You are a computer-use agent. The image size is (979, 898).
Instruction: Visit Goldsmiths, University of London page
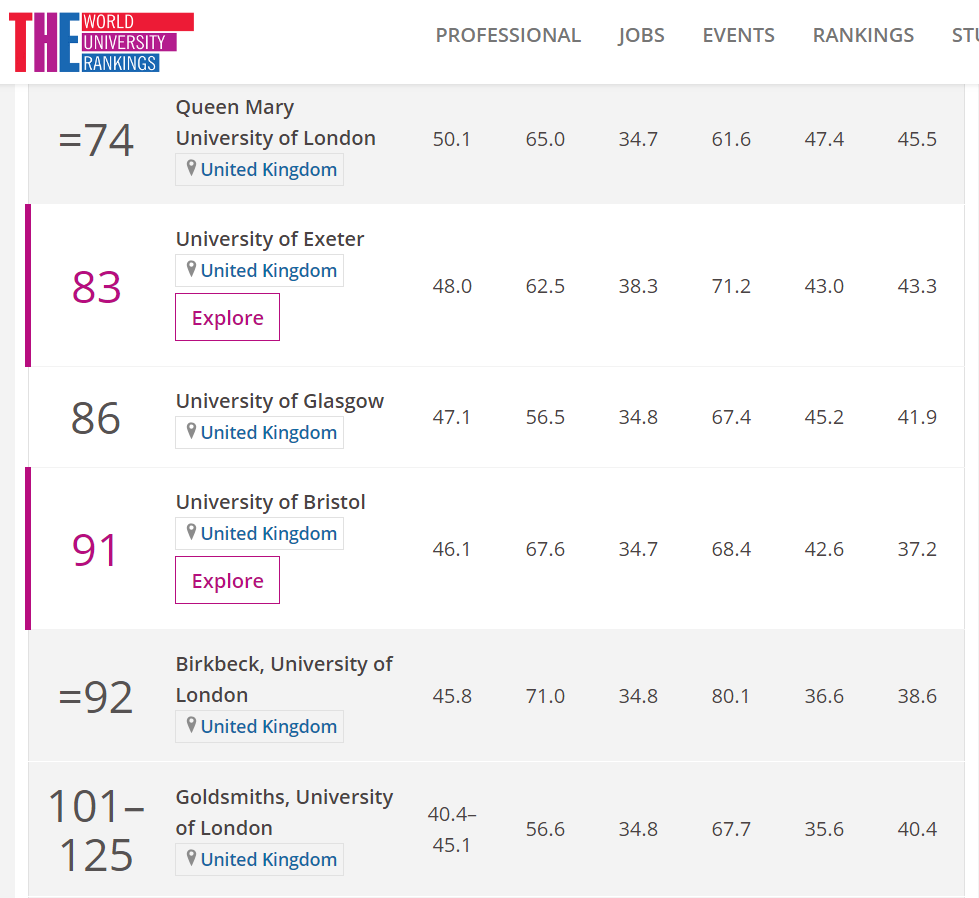pyautogui.click(x=284, y=812)
